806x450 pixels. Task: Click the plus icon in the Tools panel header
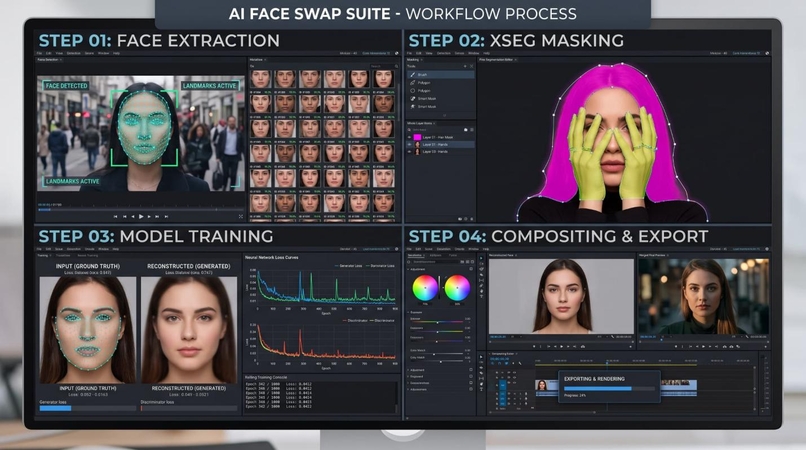[x=465, y=66]
